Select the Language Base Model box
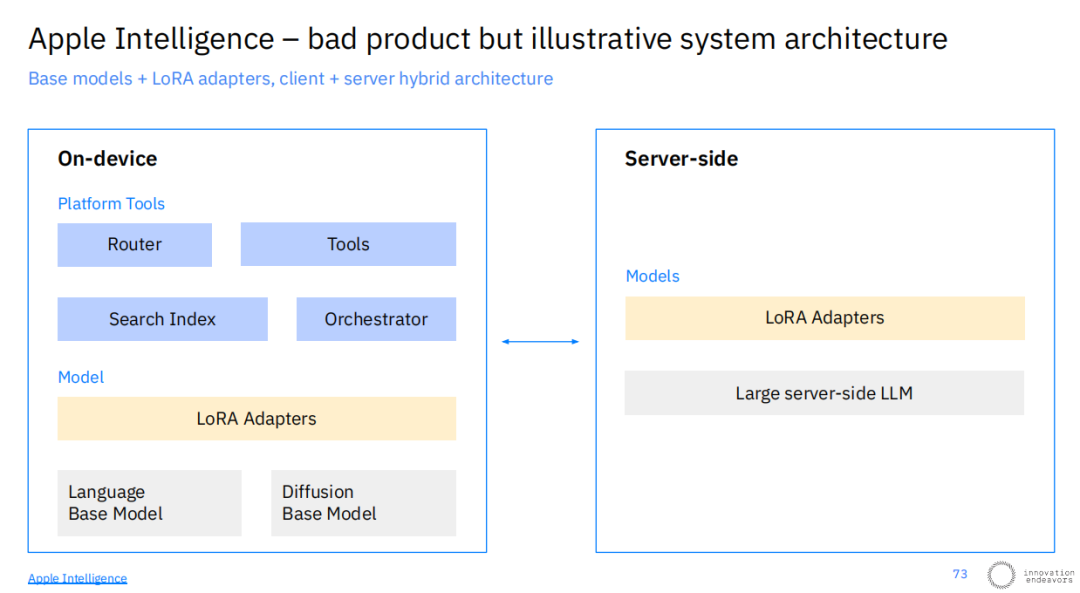Image resolution: width=1080 pixels, height=593 pixels. 149,503
